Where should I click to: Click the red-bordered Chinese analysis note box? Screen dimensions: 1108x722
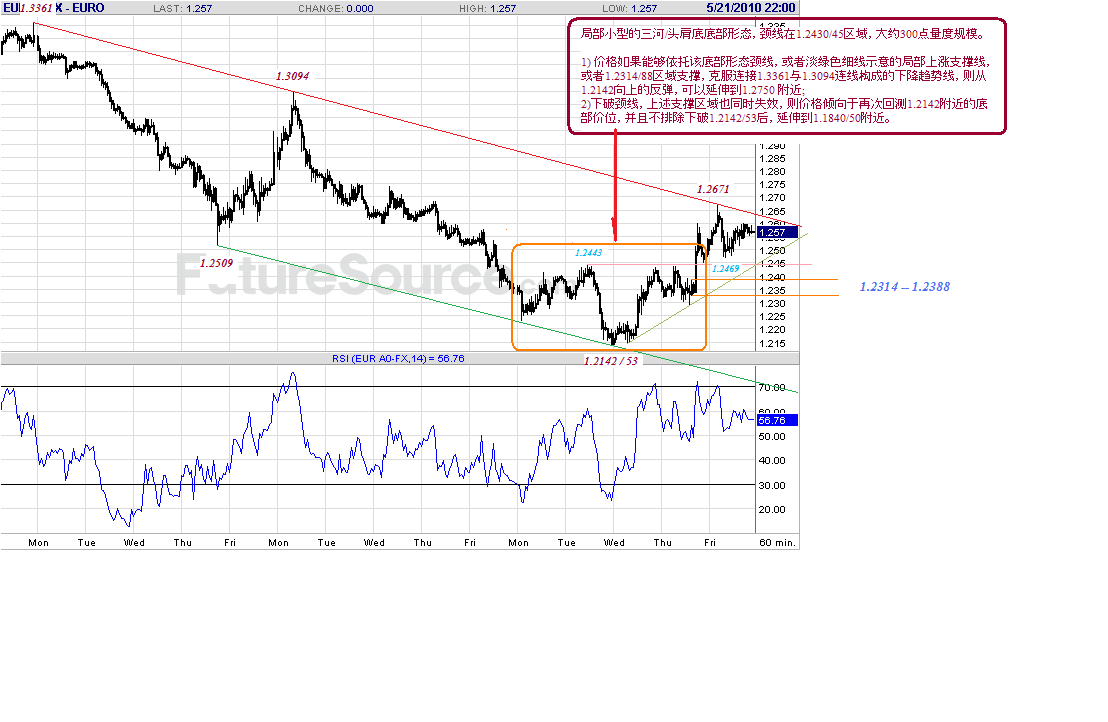click(787, 76)
